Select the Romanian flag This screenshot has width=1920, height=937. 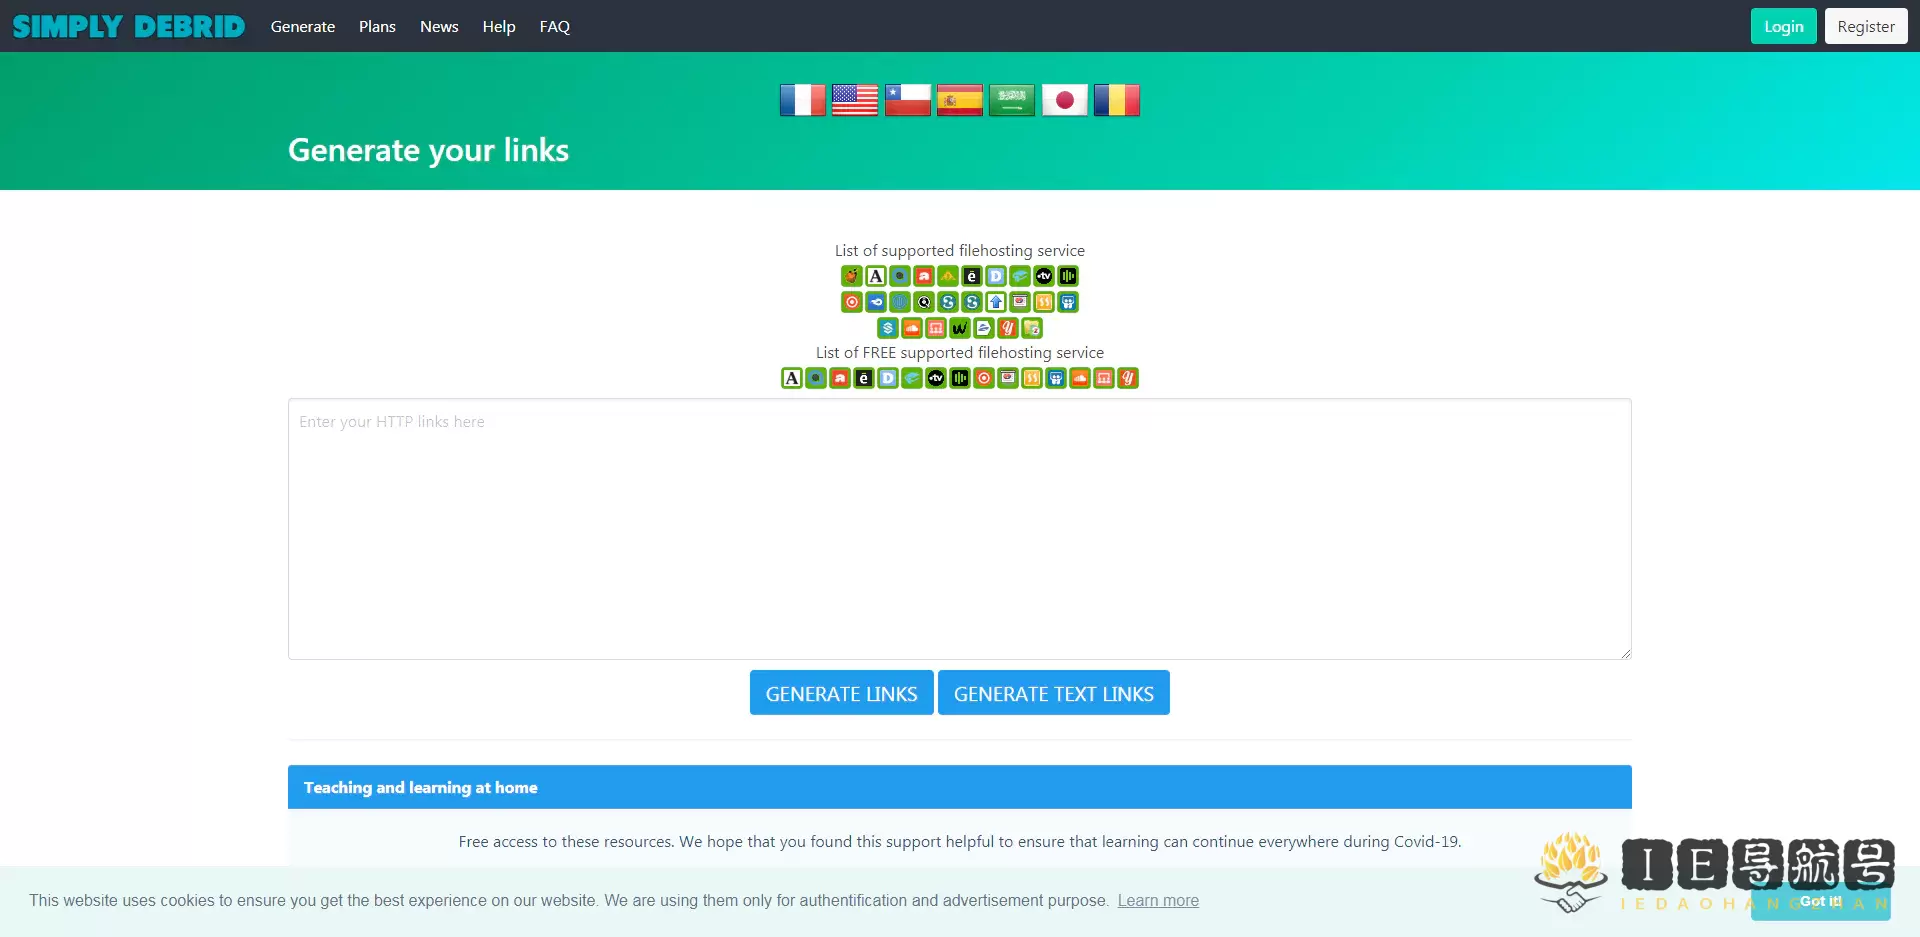tap(1116, 100)
